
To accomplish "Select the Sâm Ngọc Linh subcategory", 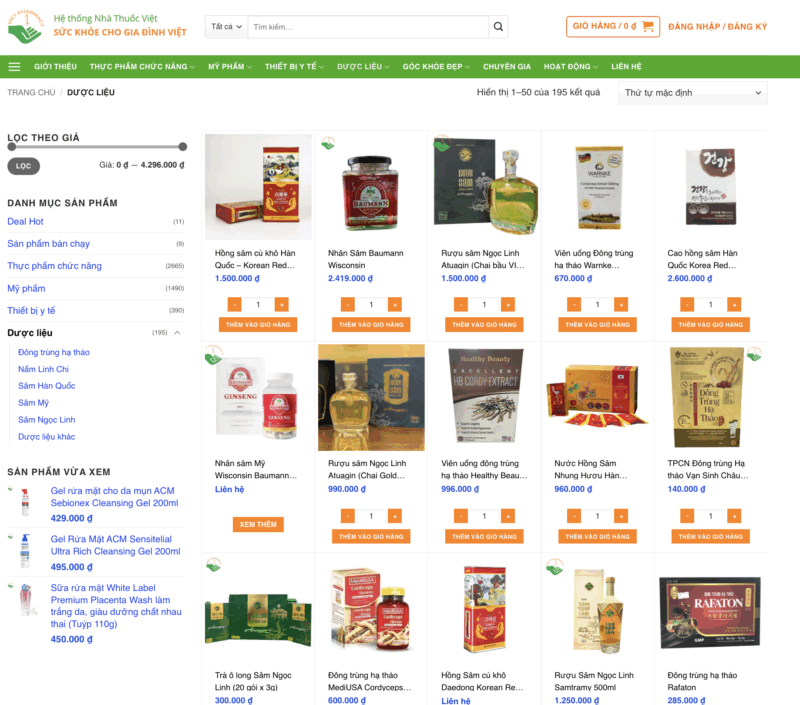I will (46, 419).
